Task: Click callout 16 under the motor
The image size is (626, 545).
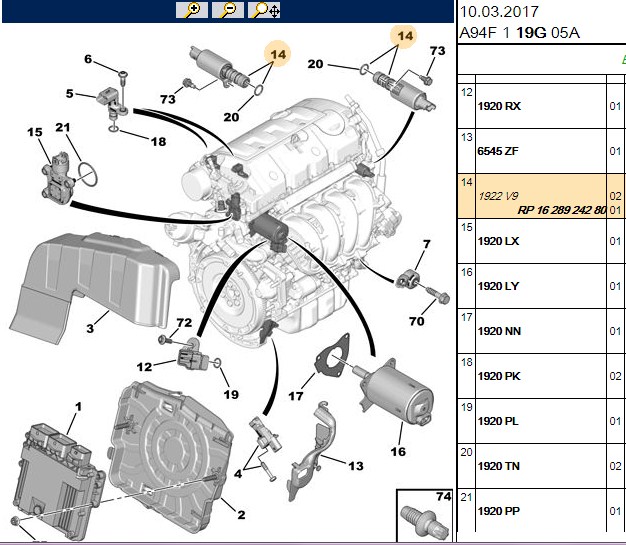Action: 398,452
